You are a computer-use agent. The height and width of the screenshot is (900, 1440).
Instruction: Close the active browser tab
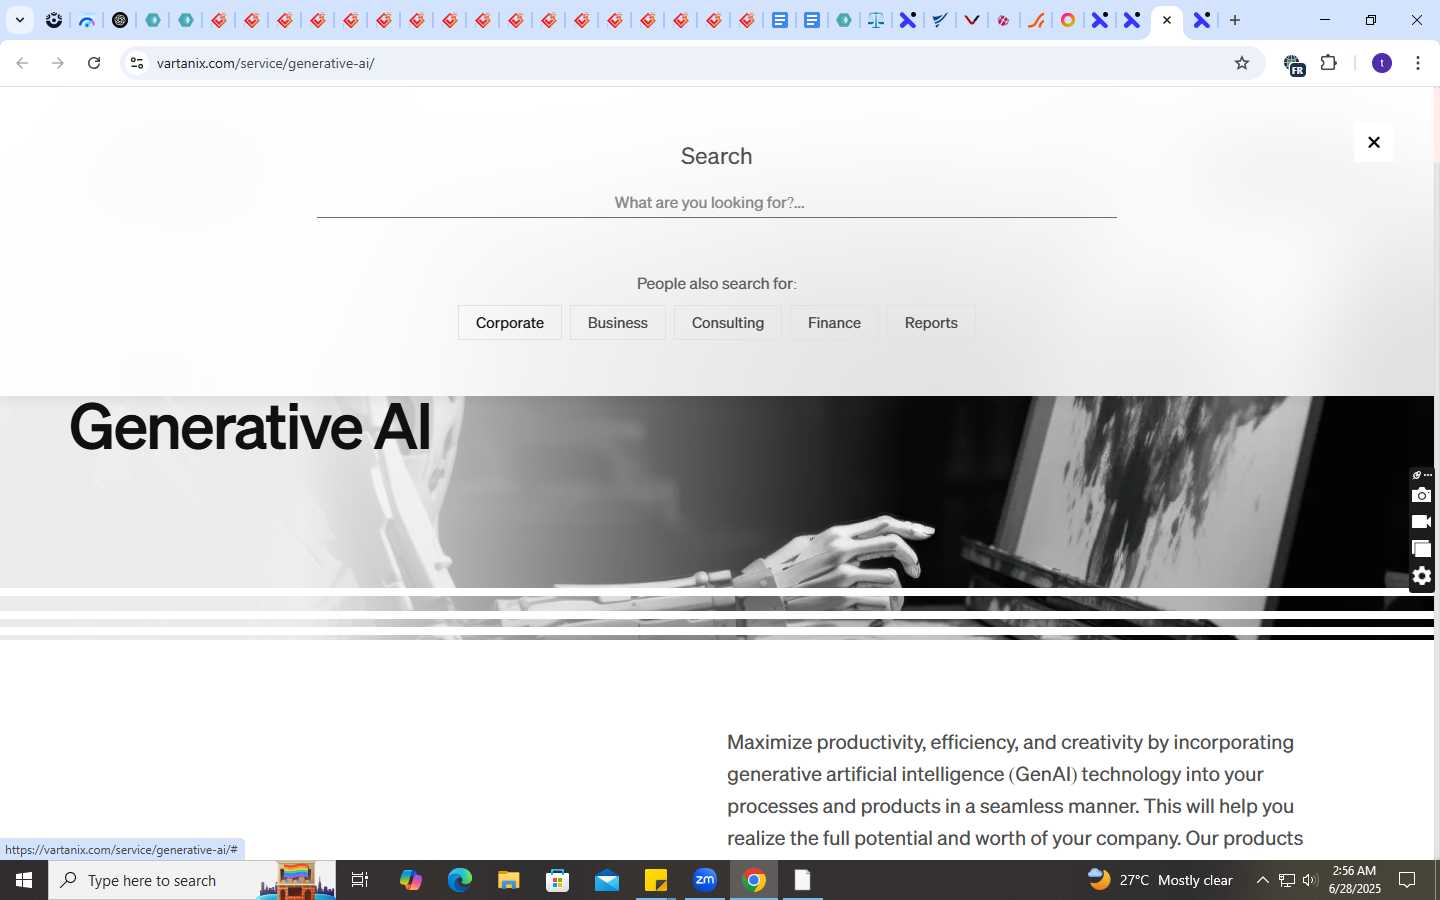(x=1167, y=20)
